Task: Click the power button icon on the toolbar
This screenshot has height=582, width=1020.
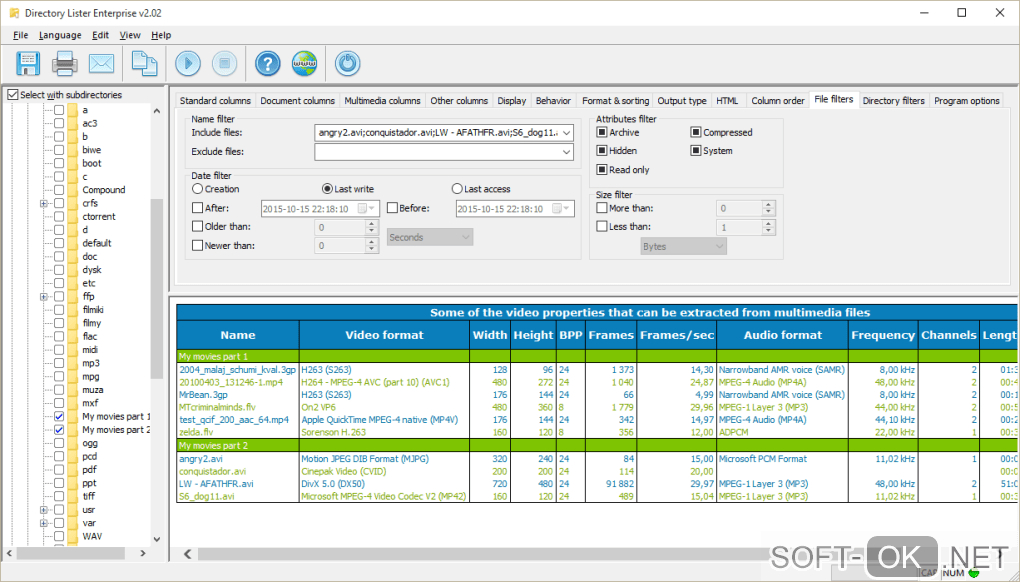Action: tap(347, 63)
